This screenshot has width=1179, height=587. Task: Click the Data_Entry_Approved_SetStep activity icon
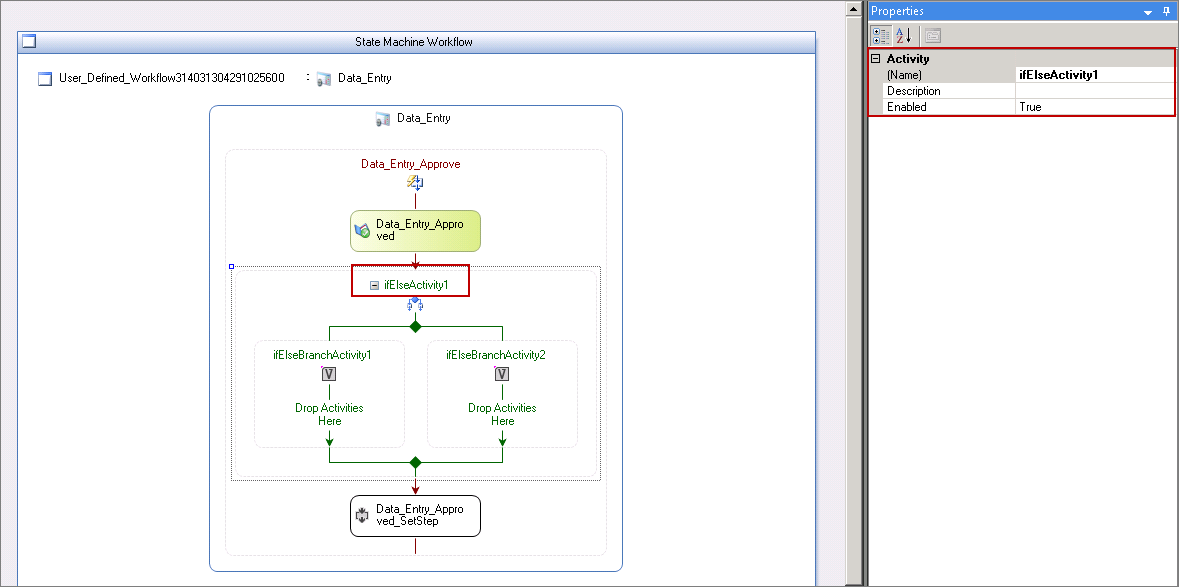pyautogui.click(x=362, y=516)
